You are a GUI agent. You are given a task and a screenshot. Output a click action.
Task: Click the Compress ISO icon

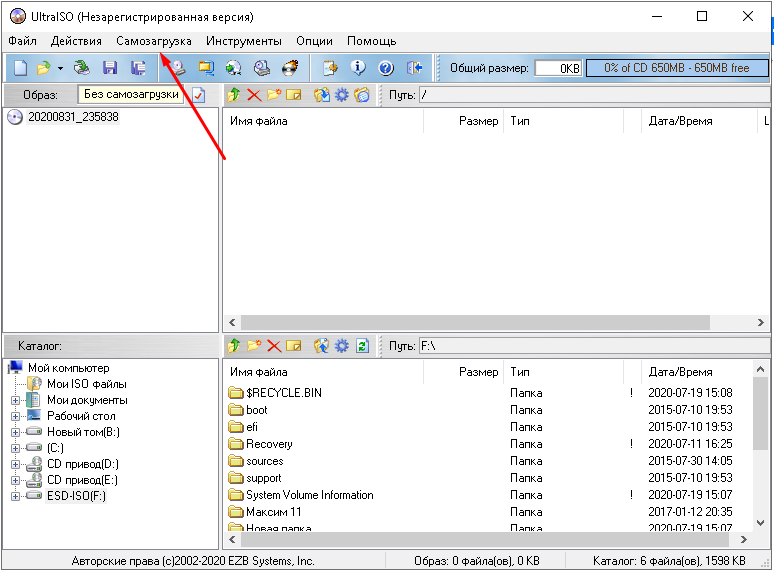[206, 68]
